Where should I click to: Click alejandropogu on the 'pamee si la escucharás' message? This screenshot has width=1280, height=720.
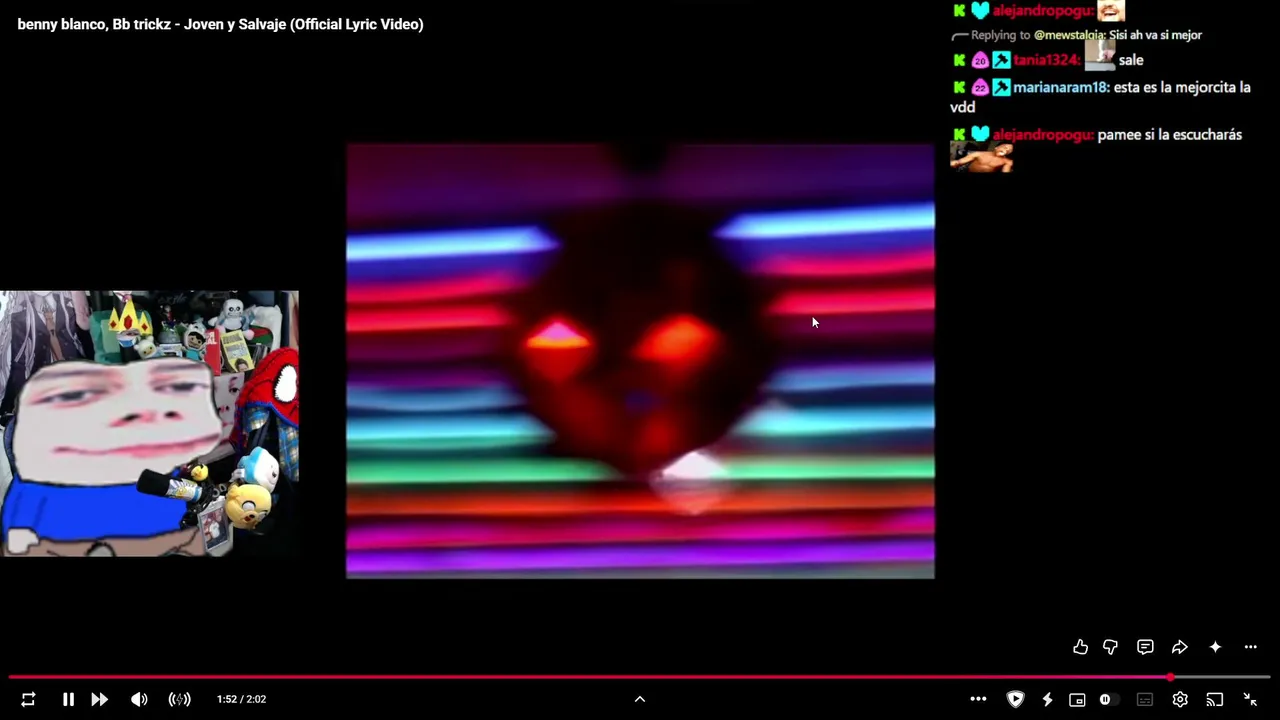1043,134
